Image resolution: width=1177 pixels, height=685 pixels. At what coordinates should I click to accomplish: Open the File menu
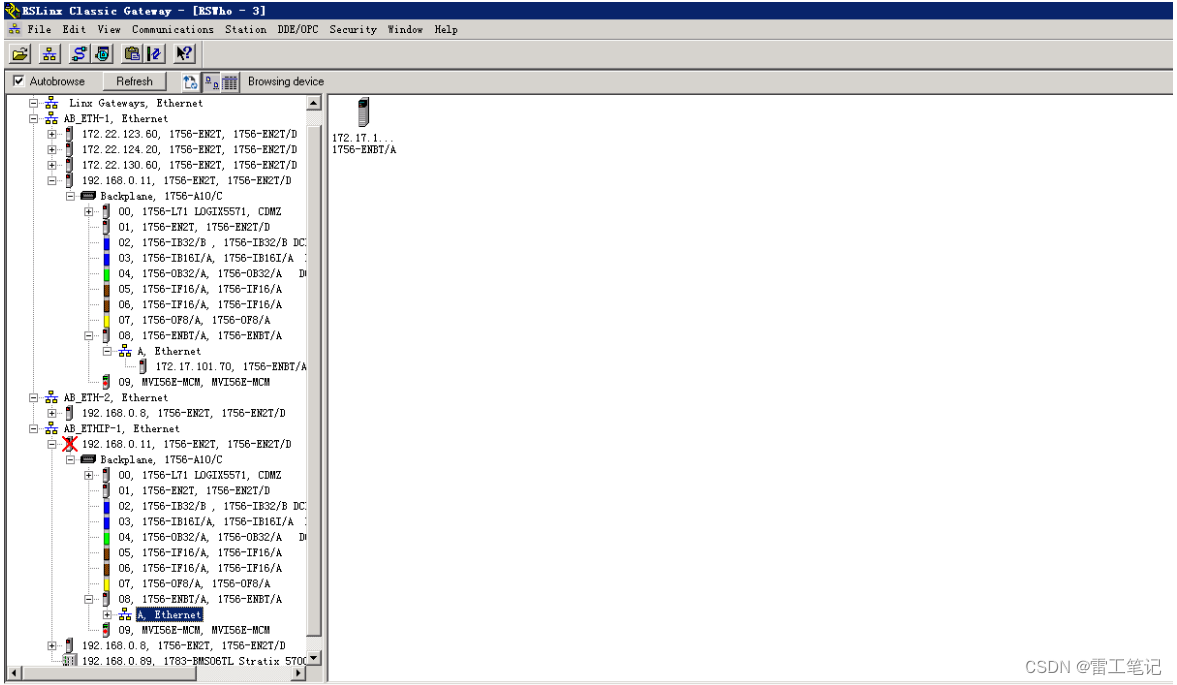point(39,29)
